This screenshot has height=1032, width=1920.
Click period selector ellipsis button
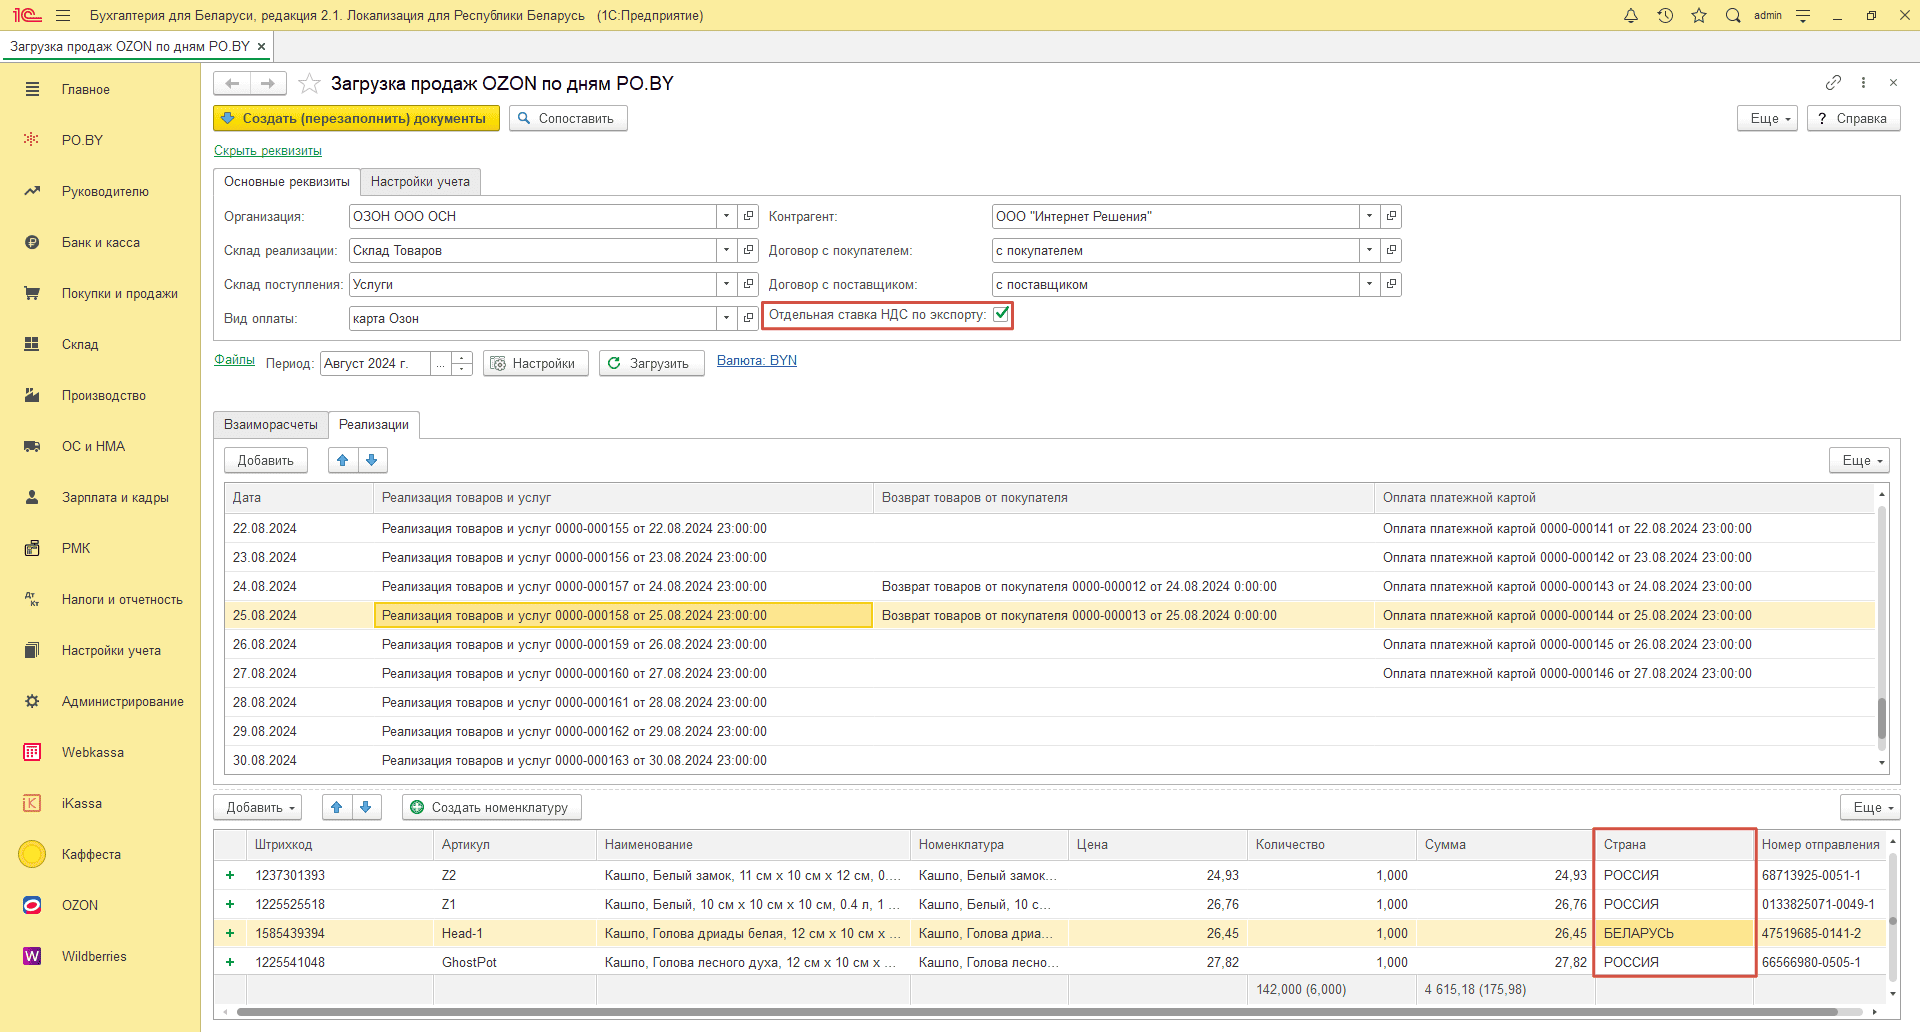pos(440,363)
